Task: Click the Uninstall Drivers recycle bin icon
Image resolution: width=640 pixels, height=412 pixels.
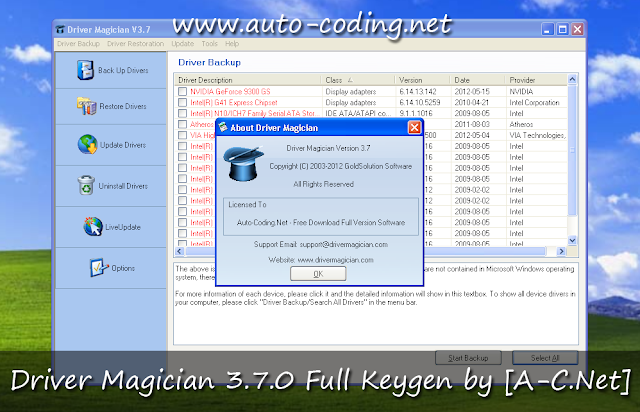Action: (x=86, y=185)
